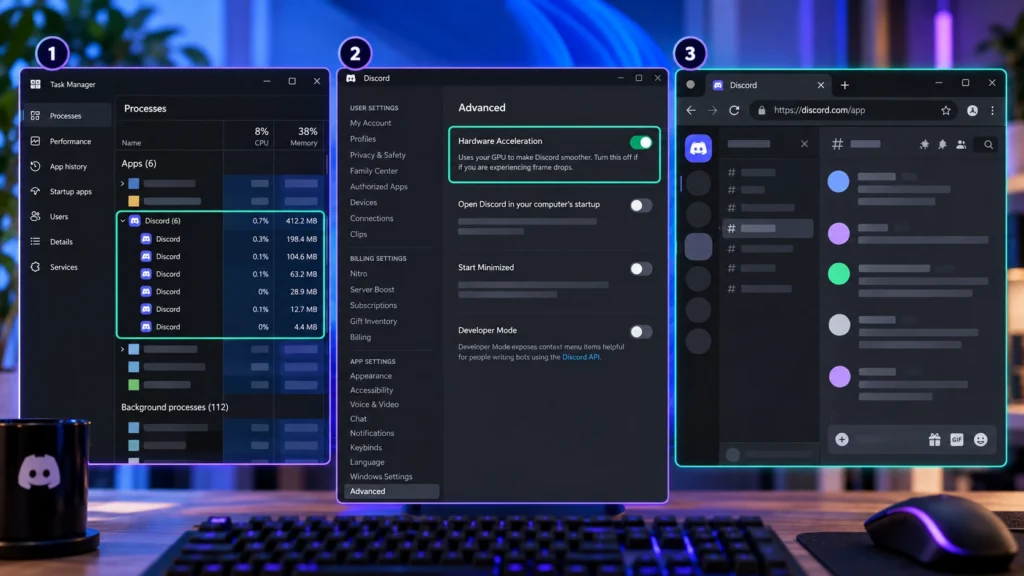Screen dimensions: 1024x576
Task: Open Discord home logo in server list
Action: click(x=698, y=148)
